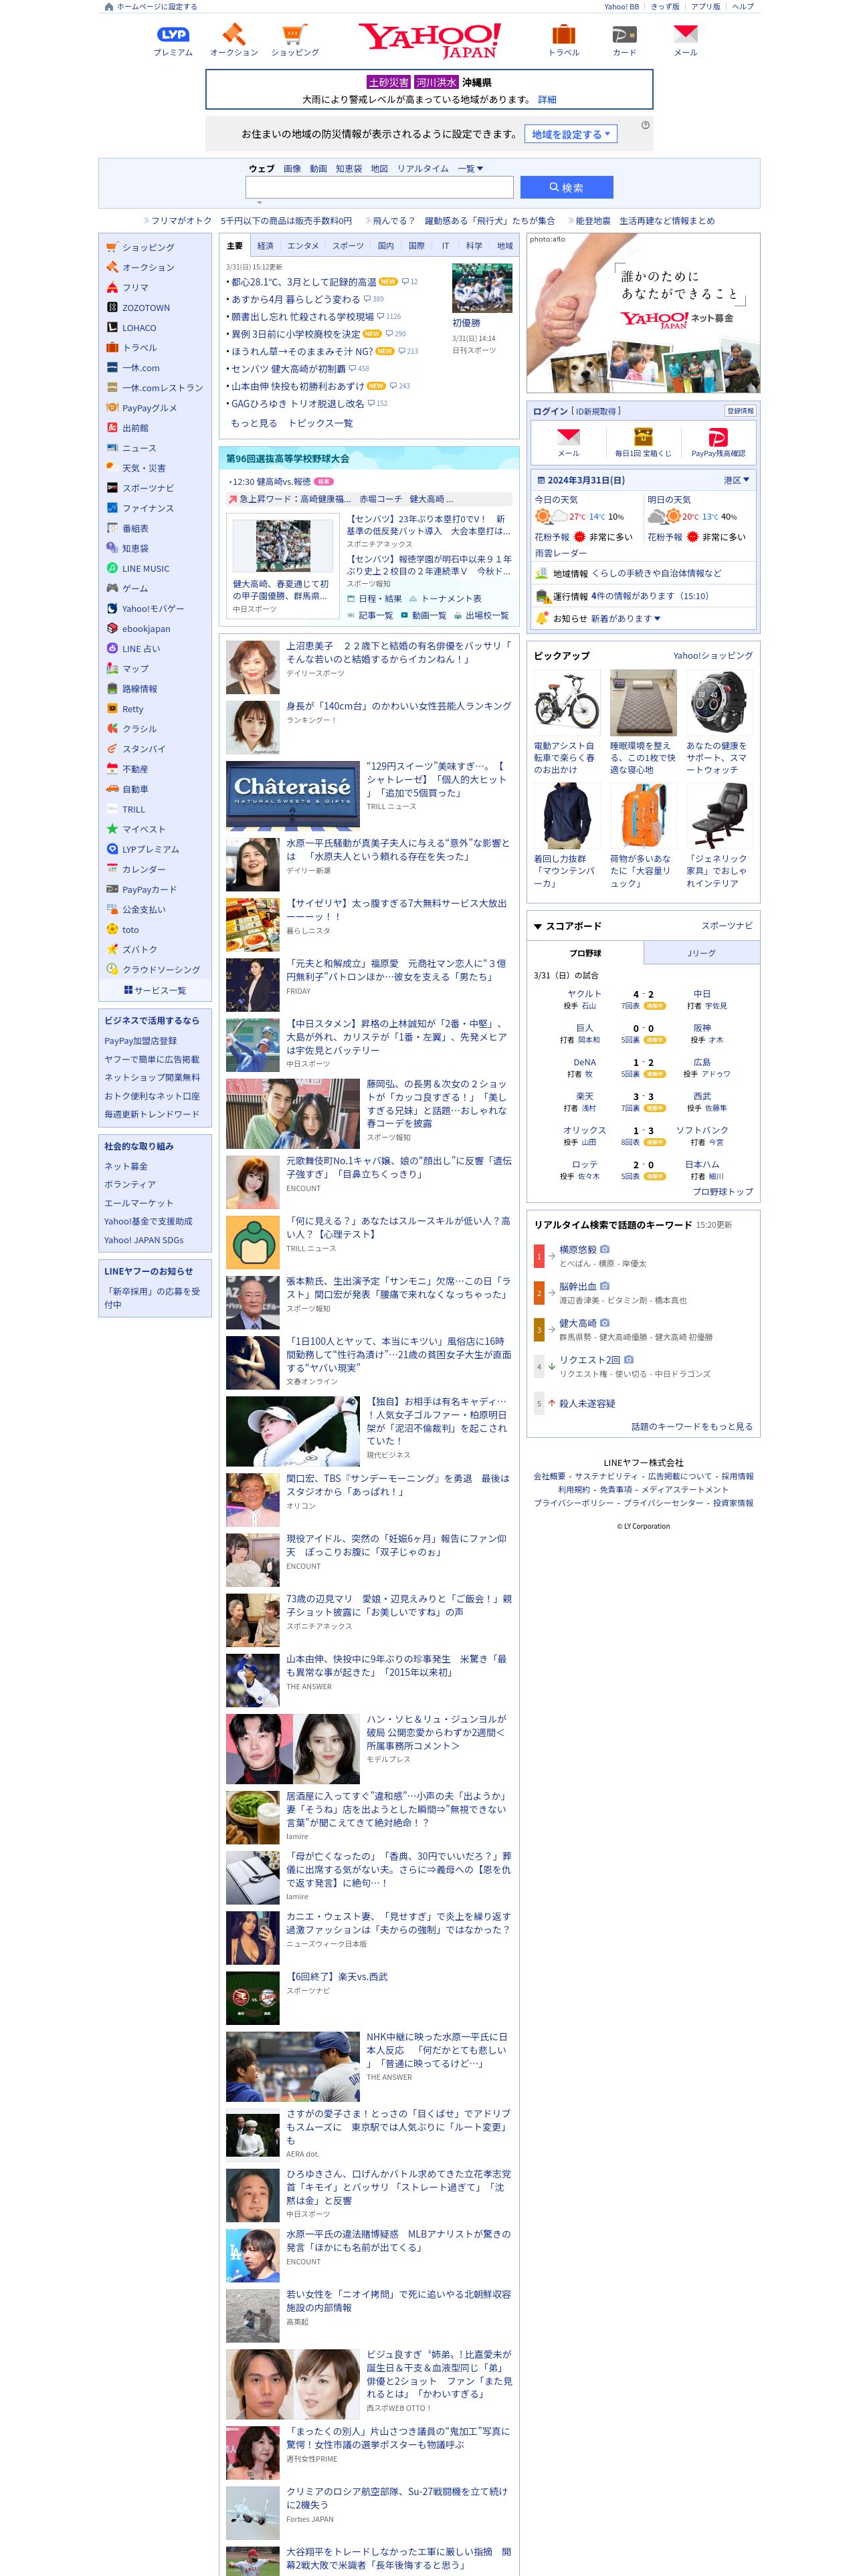Image resolution: width=859 pixels, height=2576 pixels.
Task: Open ZOZOTOWN in the left service list
Action: click(x=145, y=307)
